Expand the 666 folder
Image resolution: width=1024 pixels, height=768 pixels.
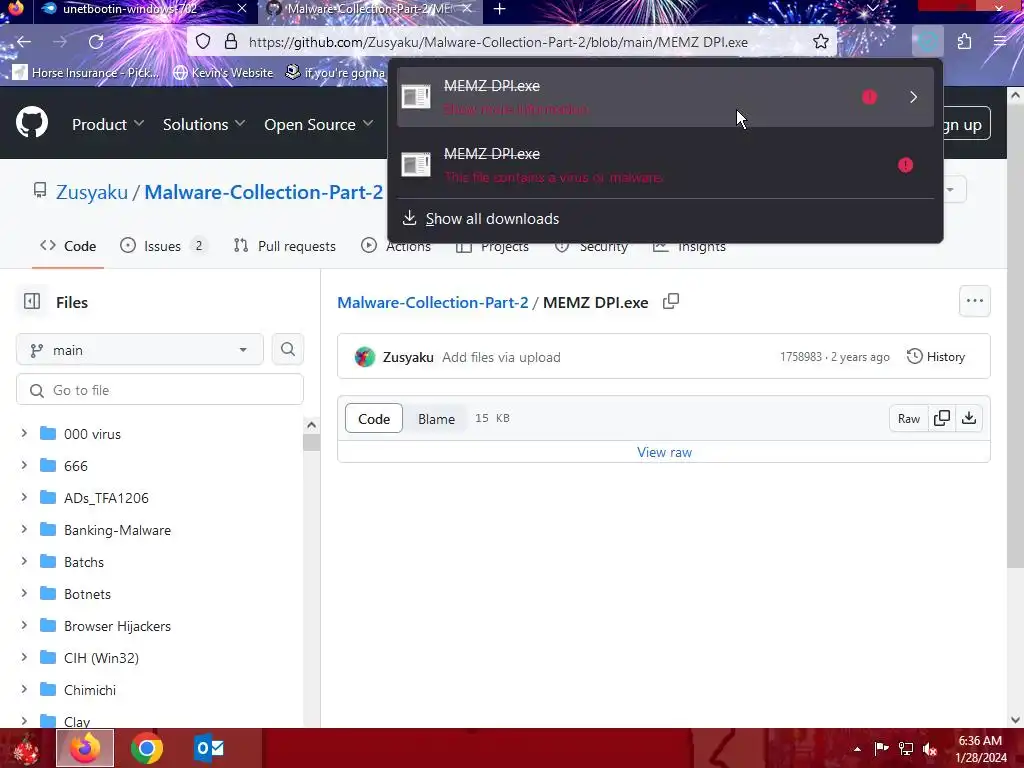click(x=24, y=465)
